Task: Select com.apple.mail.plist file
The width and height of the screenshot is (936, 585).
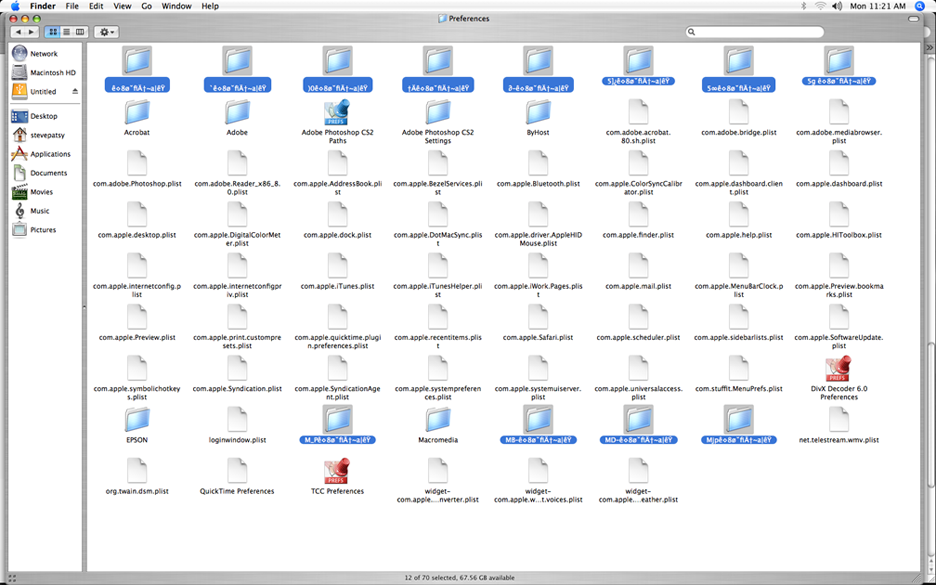Action: (x=638, y=267)
